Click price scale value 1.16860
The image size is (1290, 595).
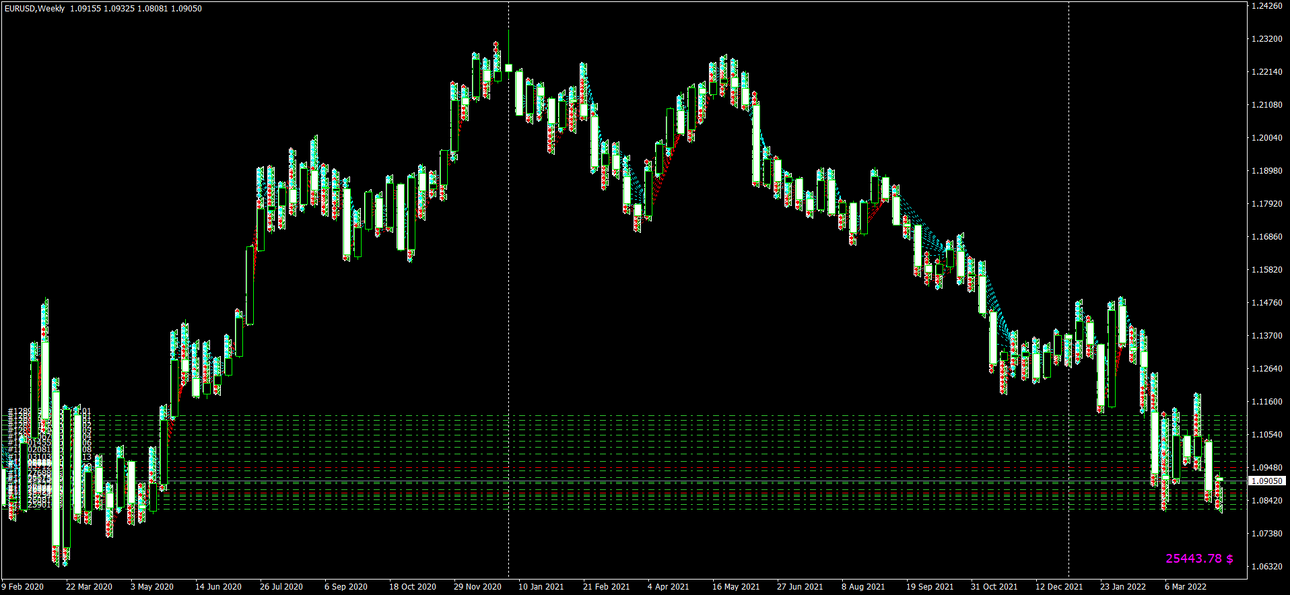click(1265, 237)
